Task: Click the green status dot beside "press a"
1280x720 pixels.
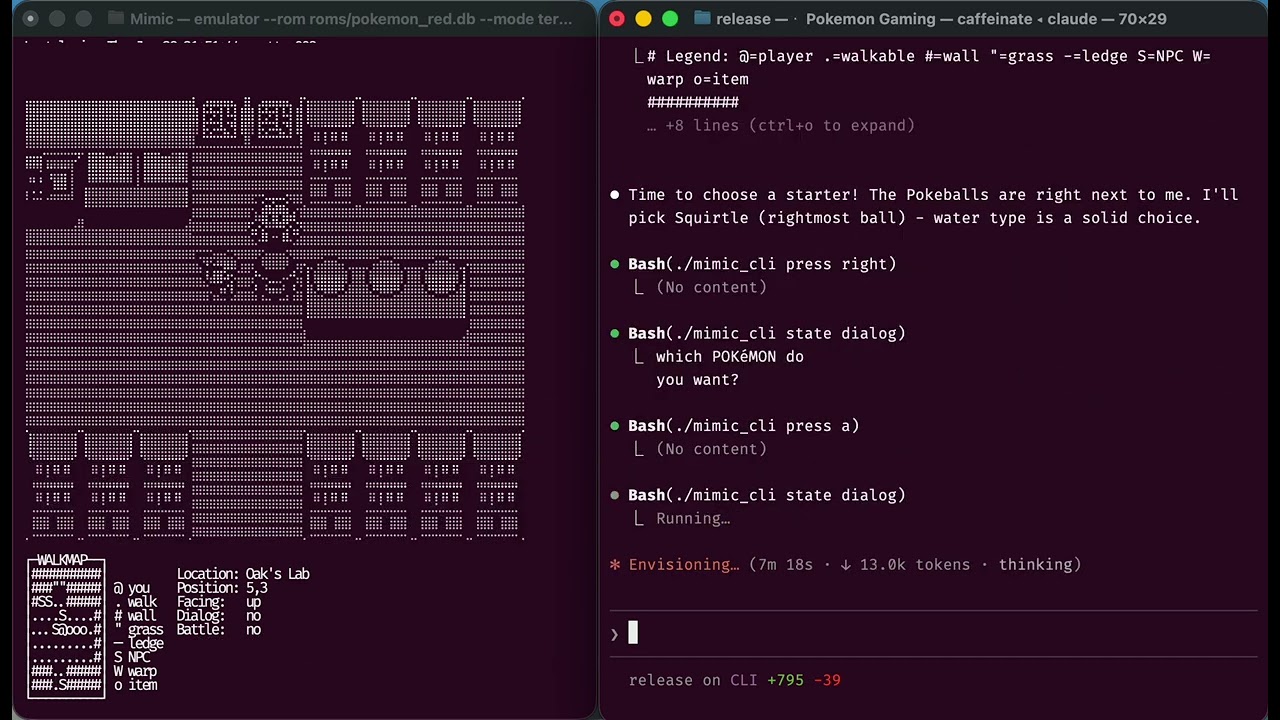Action: [615, 426]
